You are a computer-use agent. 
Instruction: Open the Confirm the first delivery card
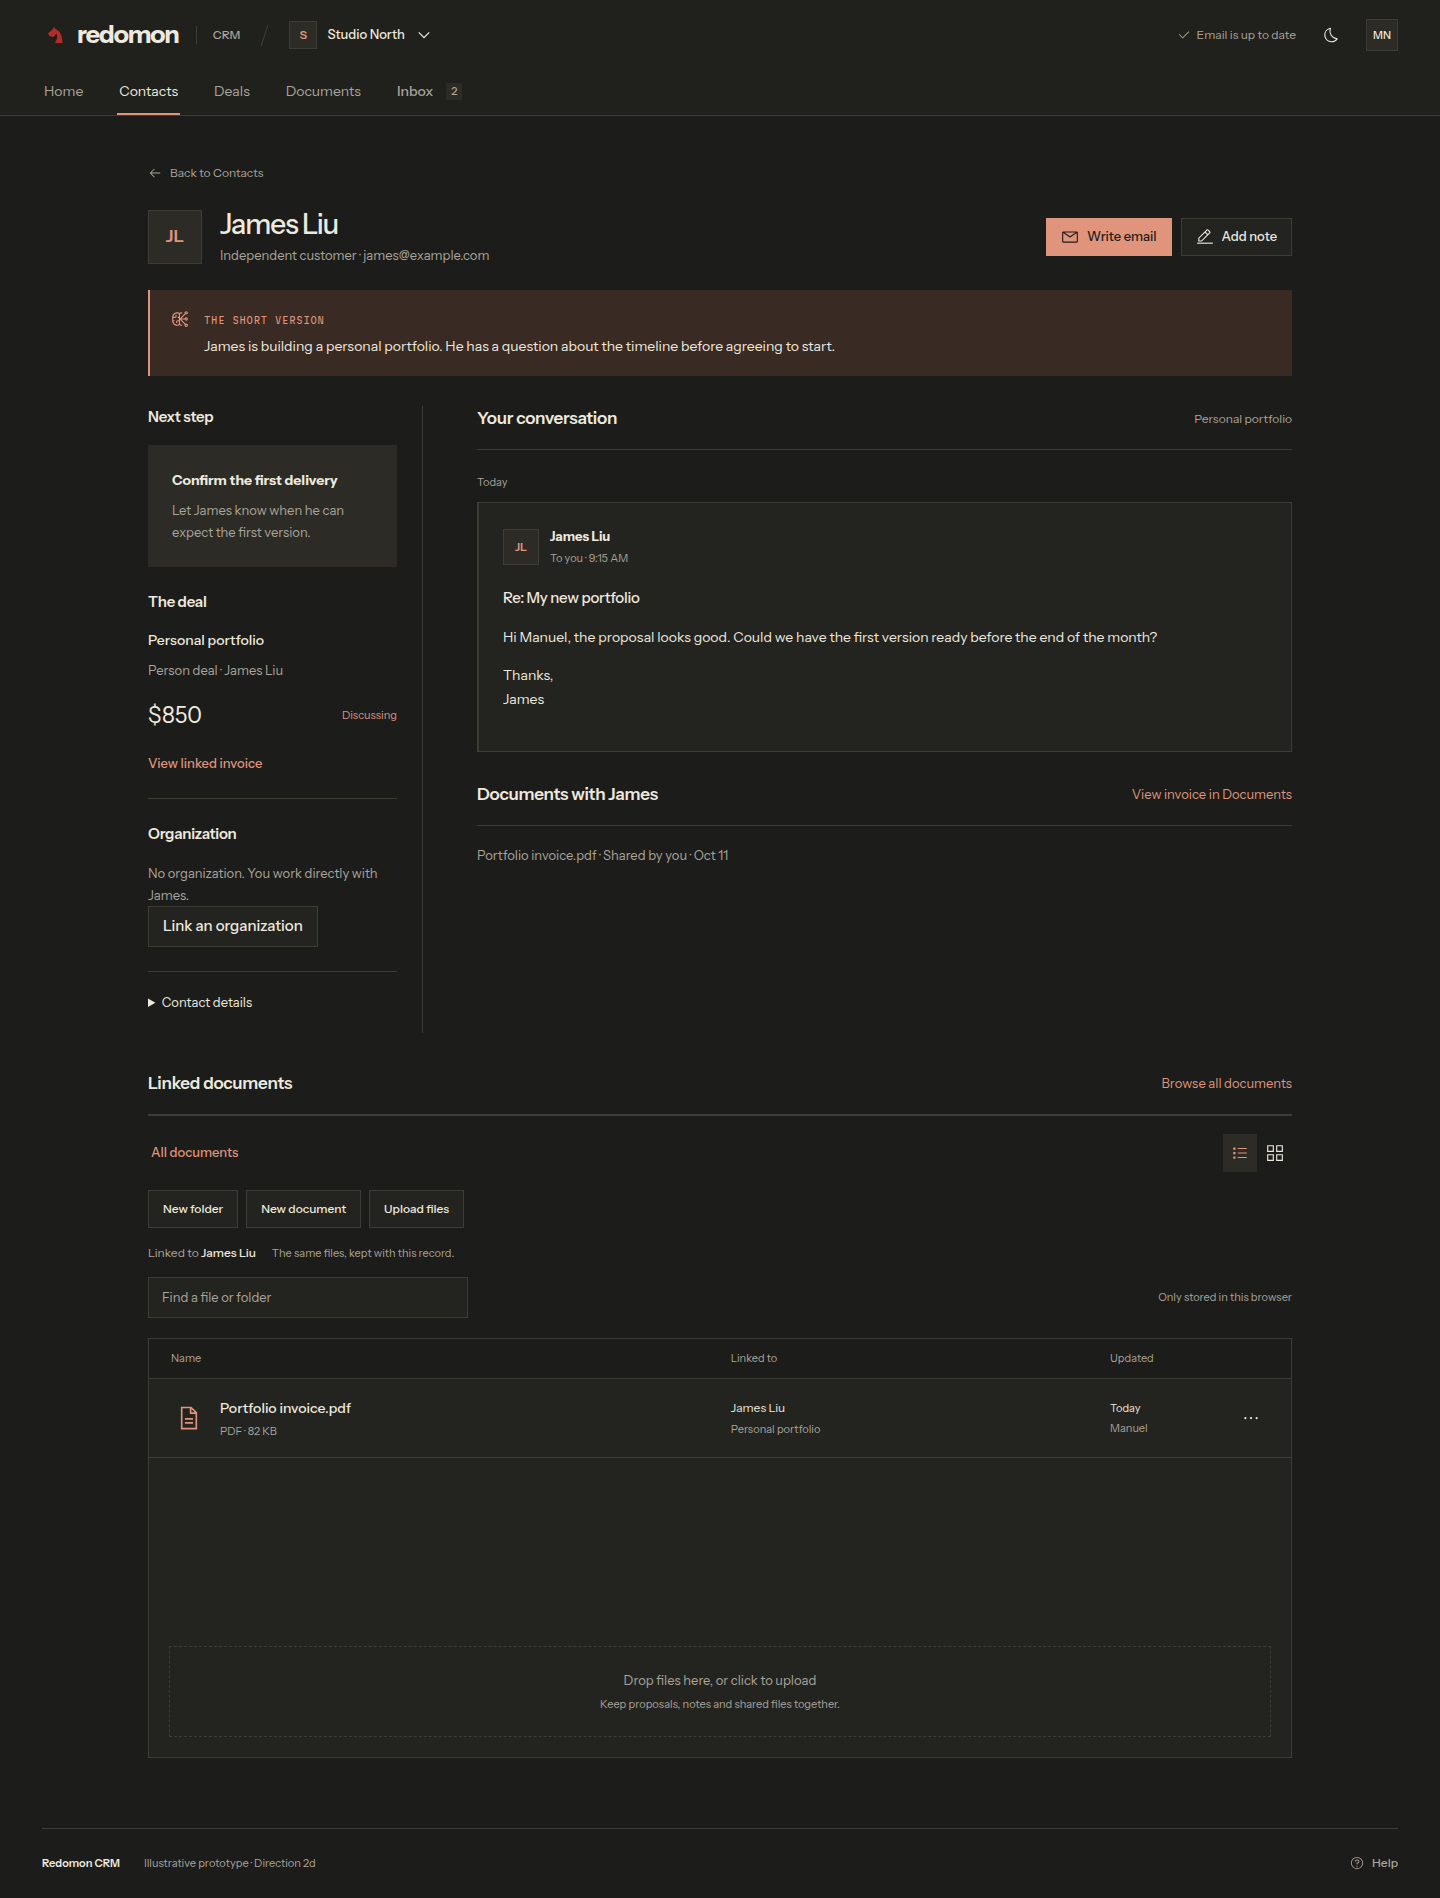tap(272, 506)
